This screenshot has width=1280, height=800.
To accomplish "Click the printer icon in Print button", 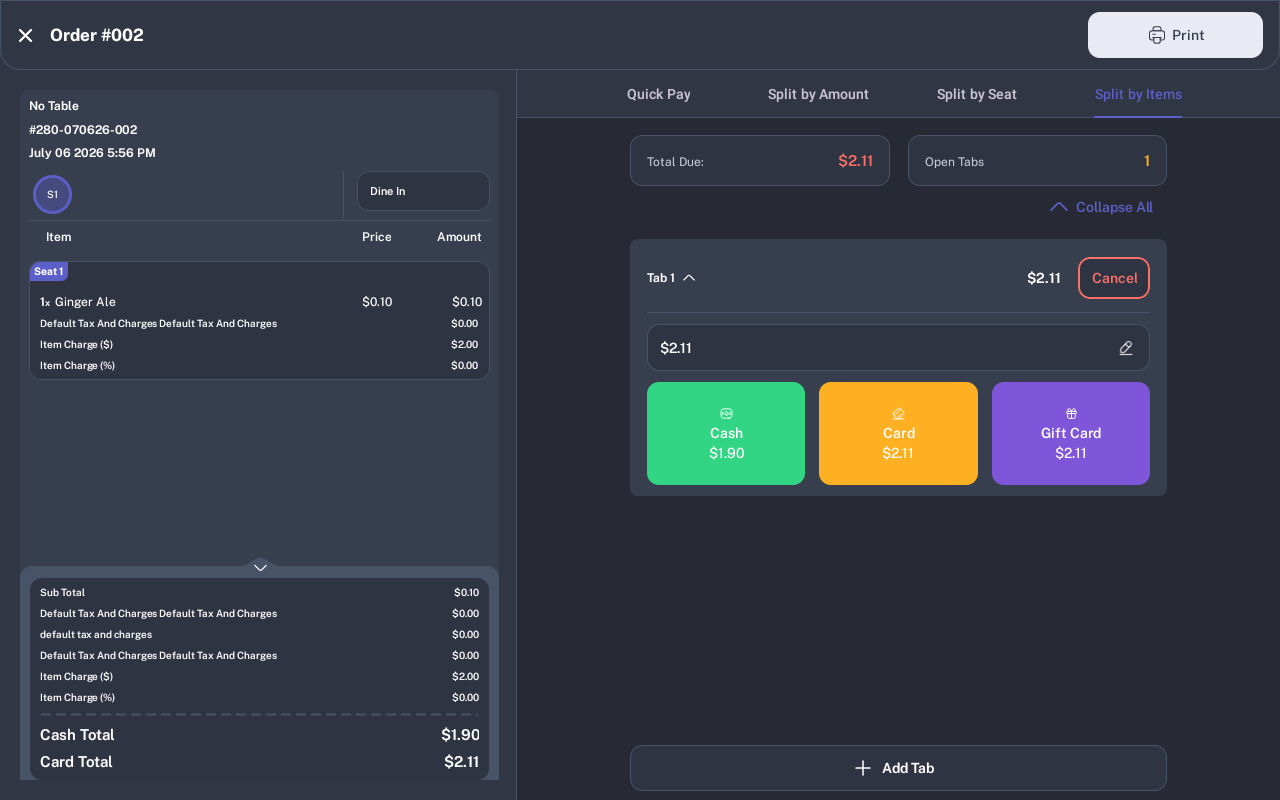I will pos(1157,35).
